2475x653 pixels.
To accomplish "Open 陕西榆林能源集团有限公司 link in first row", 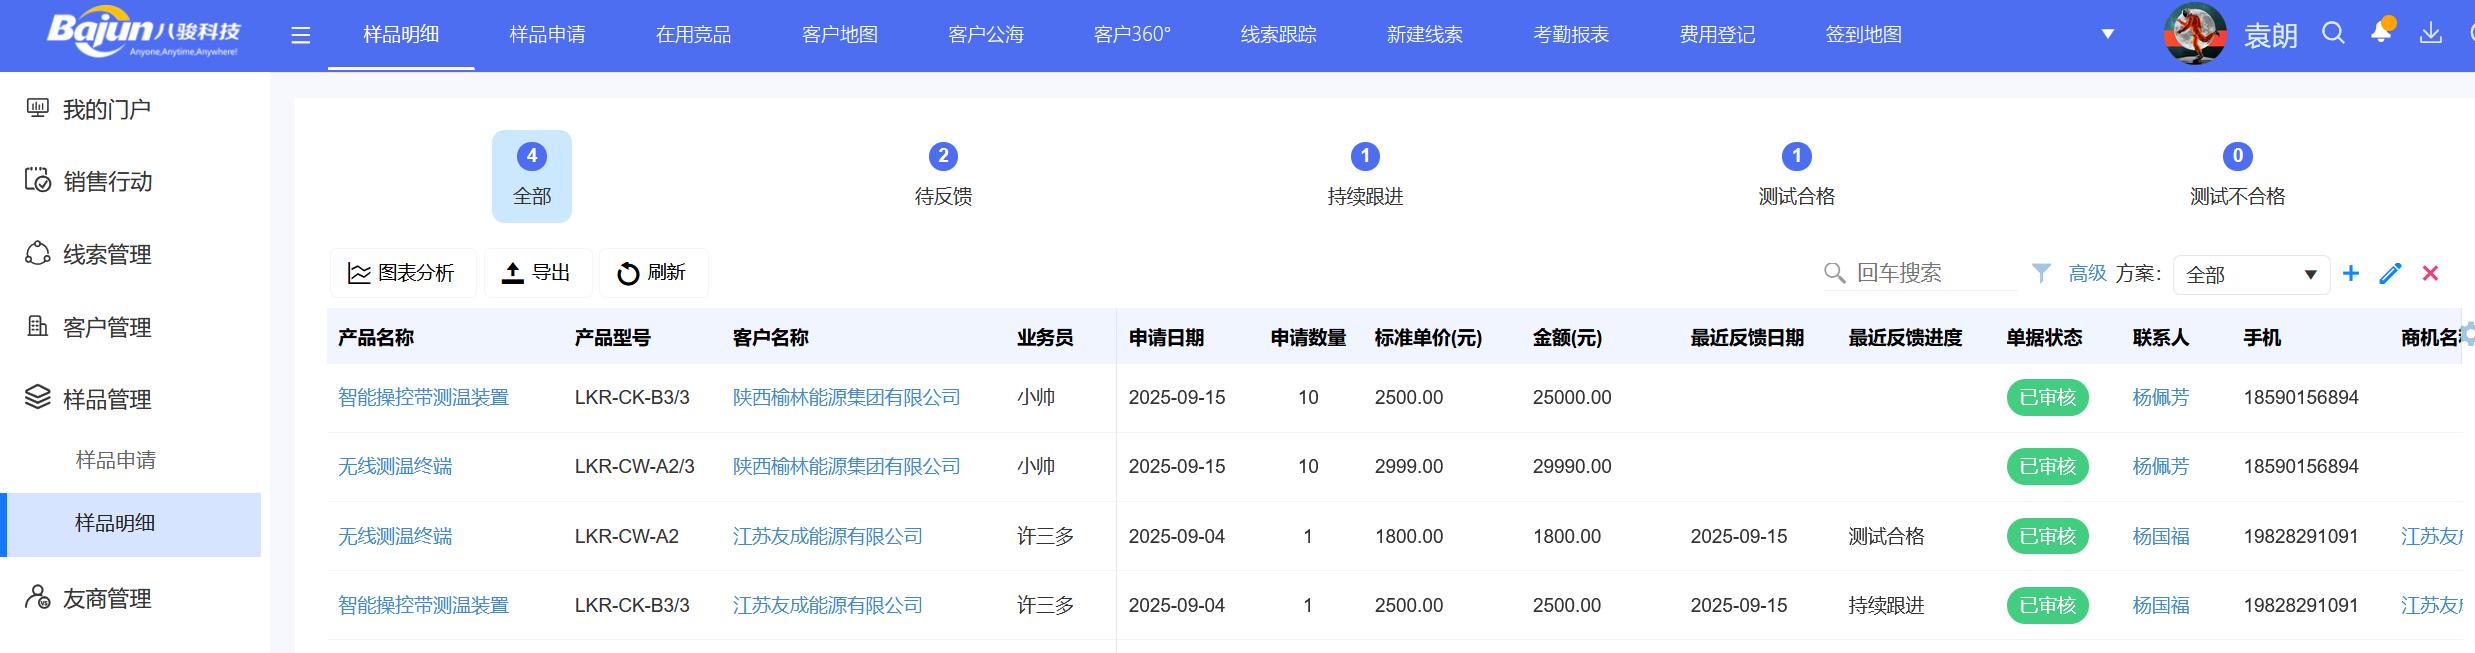I will (846, 398).
